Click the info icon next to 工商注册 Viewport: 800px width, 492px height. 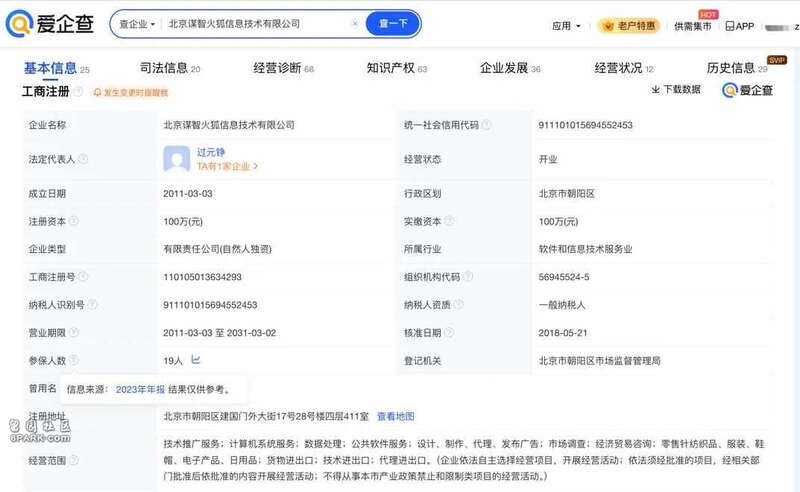pos(78,91)
